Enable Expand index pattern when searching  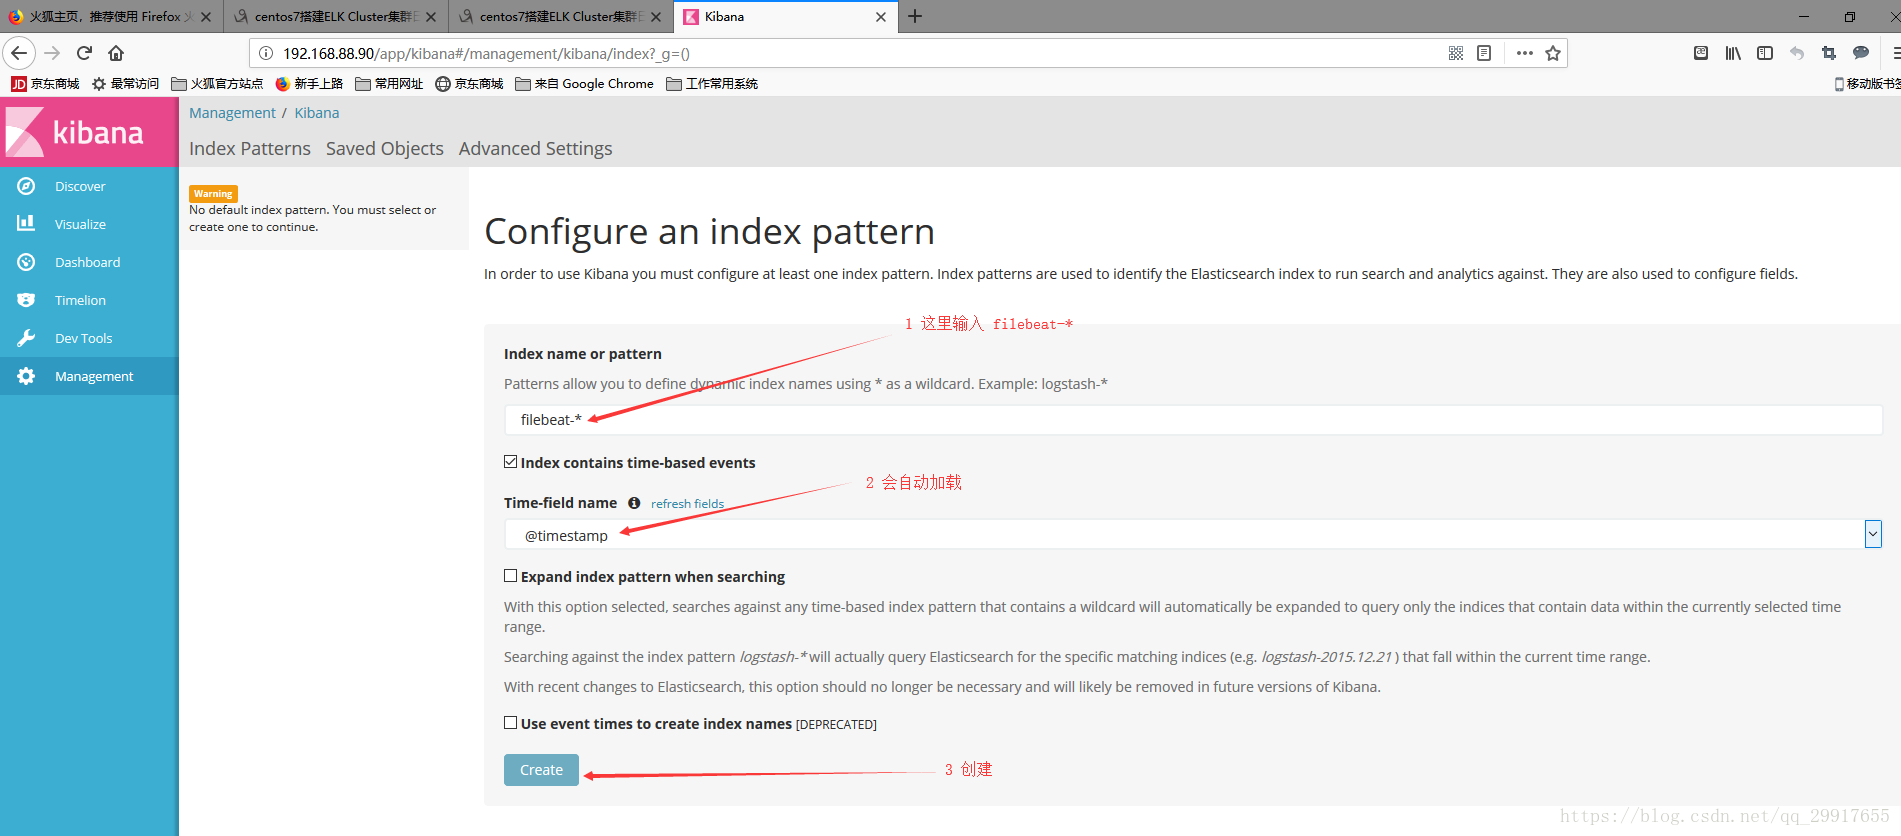(x=510, y=575)
